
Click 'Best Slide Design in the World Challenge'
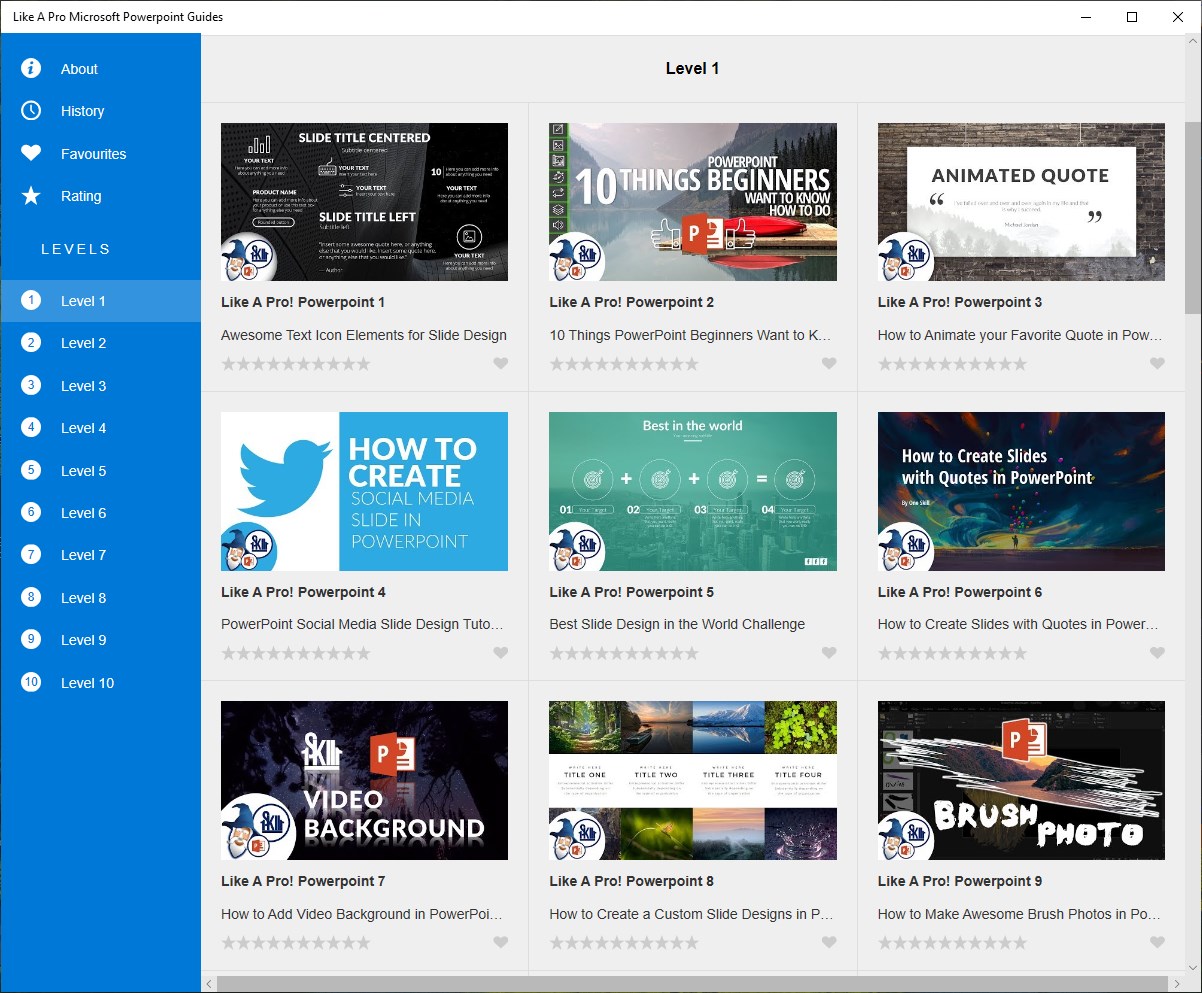677,624
